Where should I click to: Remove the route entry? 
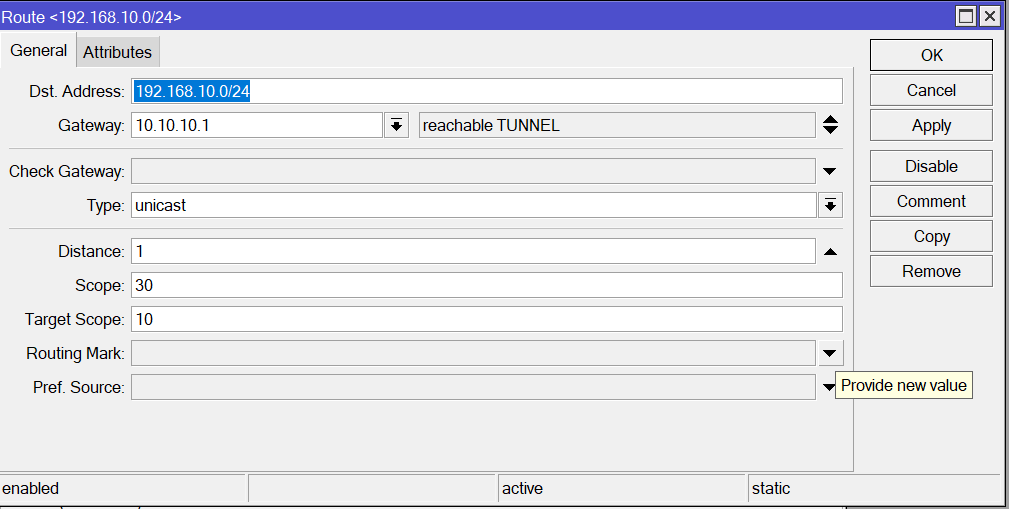point(931,272)
